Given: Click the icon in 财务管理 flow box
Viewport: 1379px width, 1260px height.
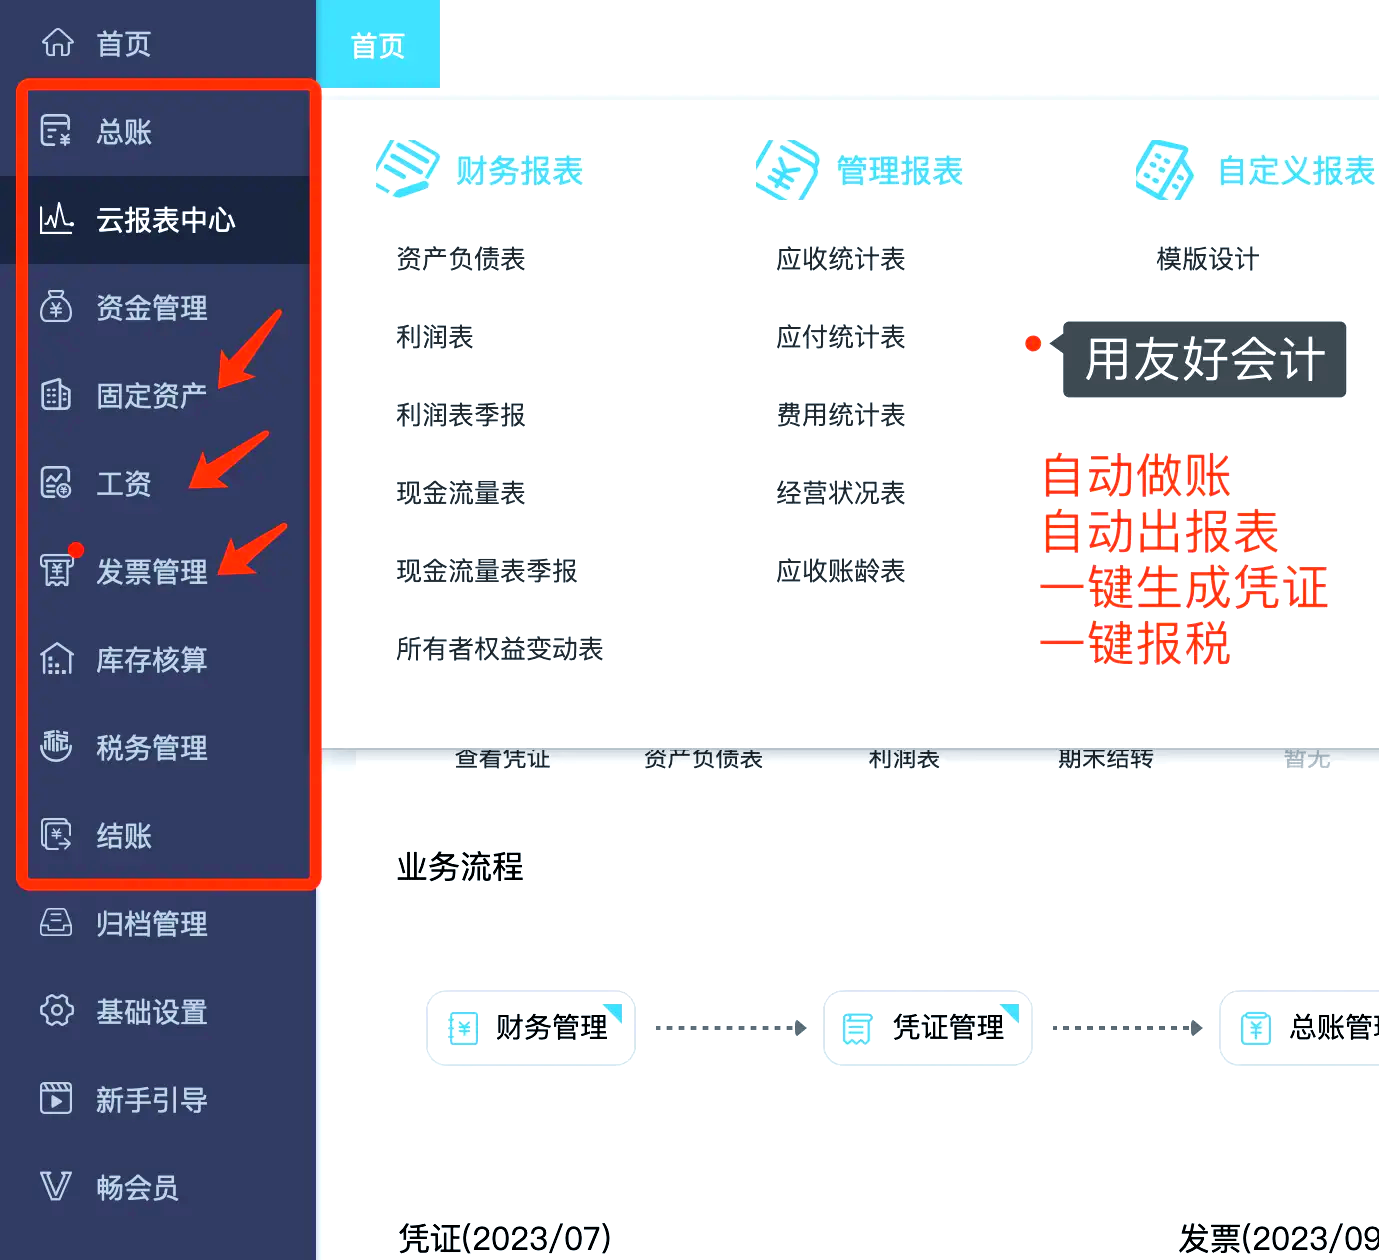Looking at the screenshot, I should pyautogui.click(x=463, y=1028).
